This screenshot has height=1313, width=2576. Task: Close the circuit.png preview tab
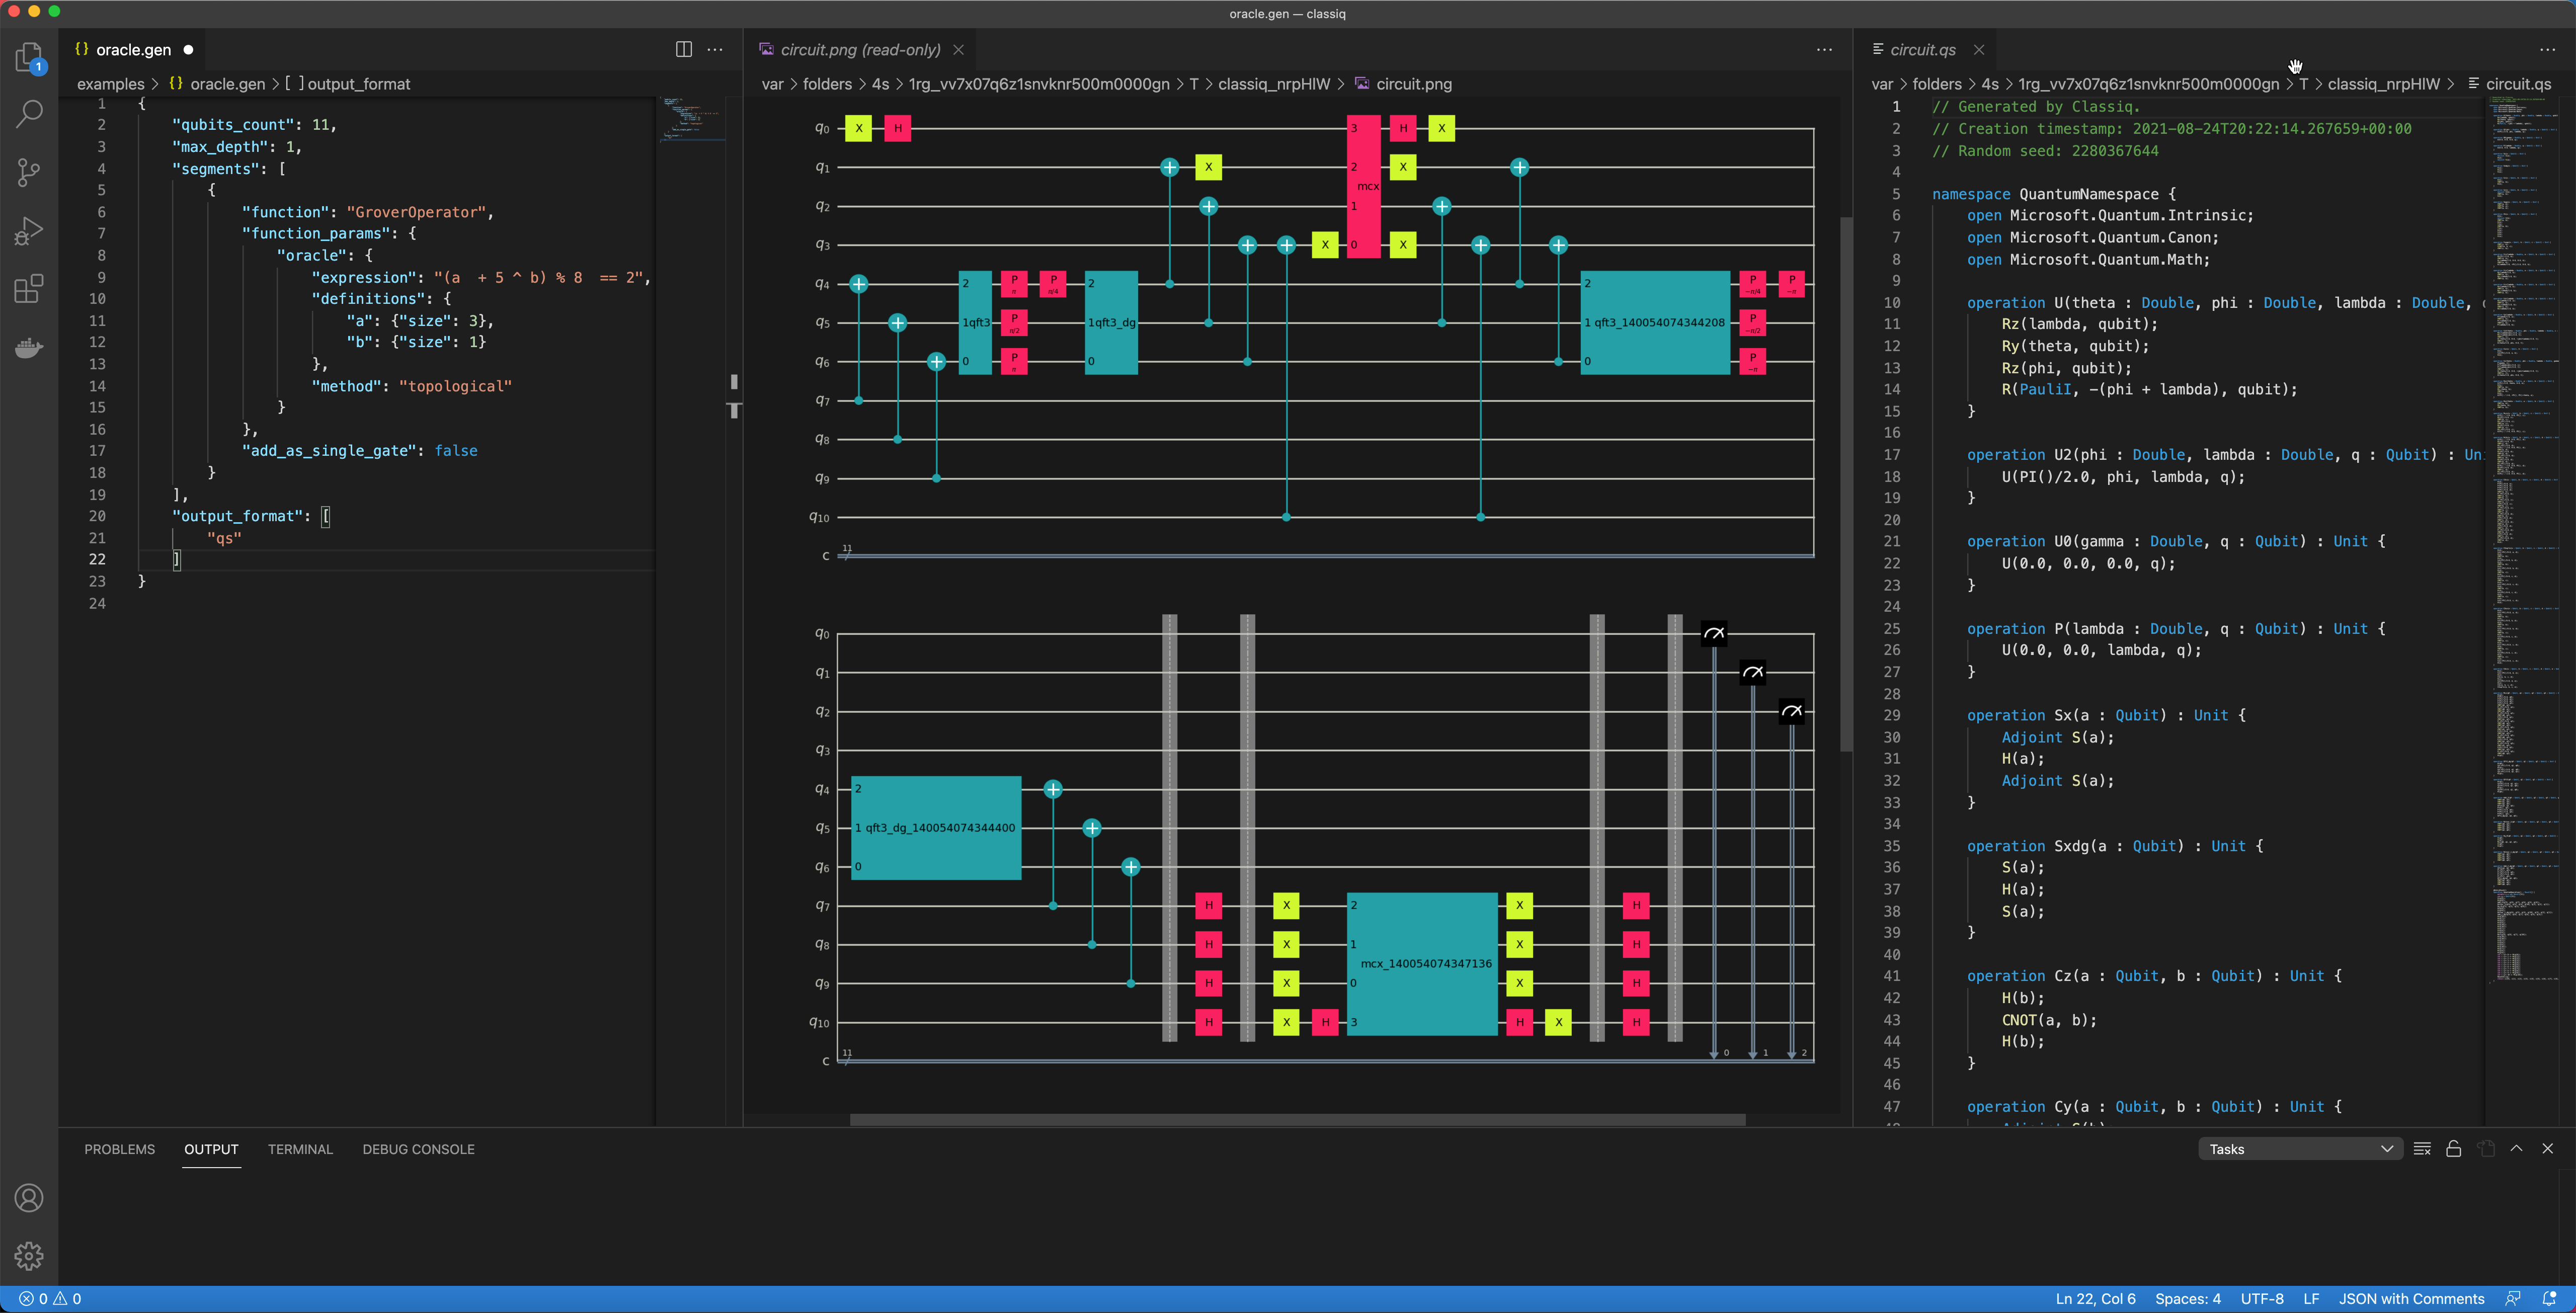(x=958, y=49)
